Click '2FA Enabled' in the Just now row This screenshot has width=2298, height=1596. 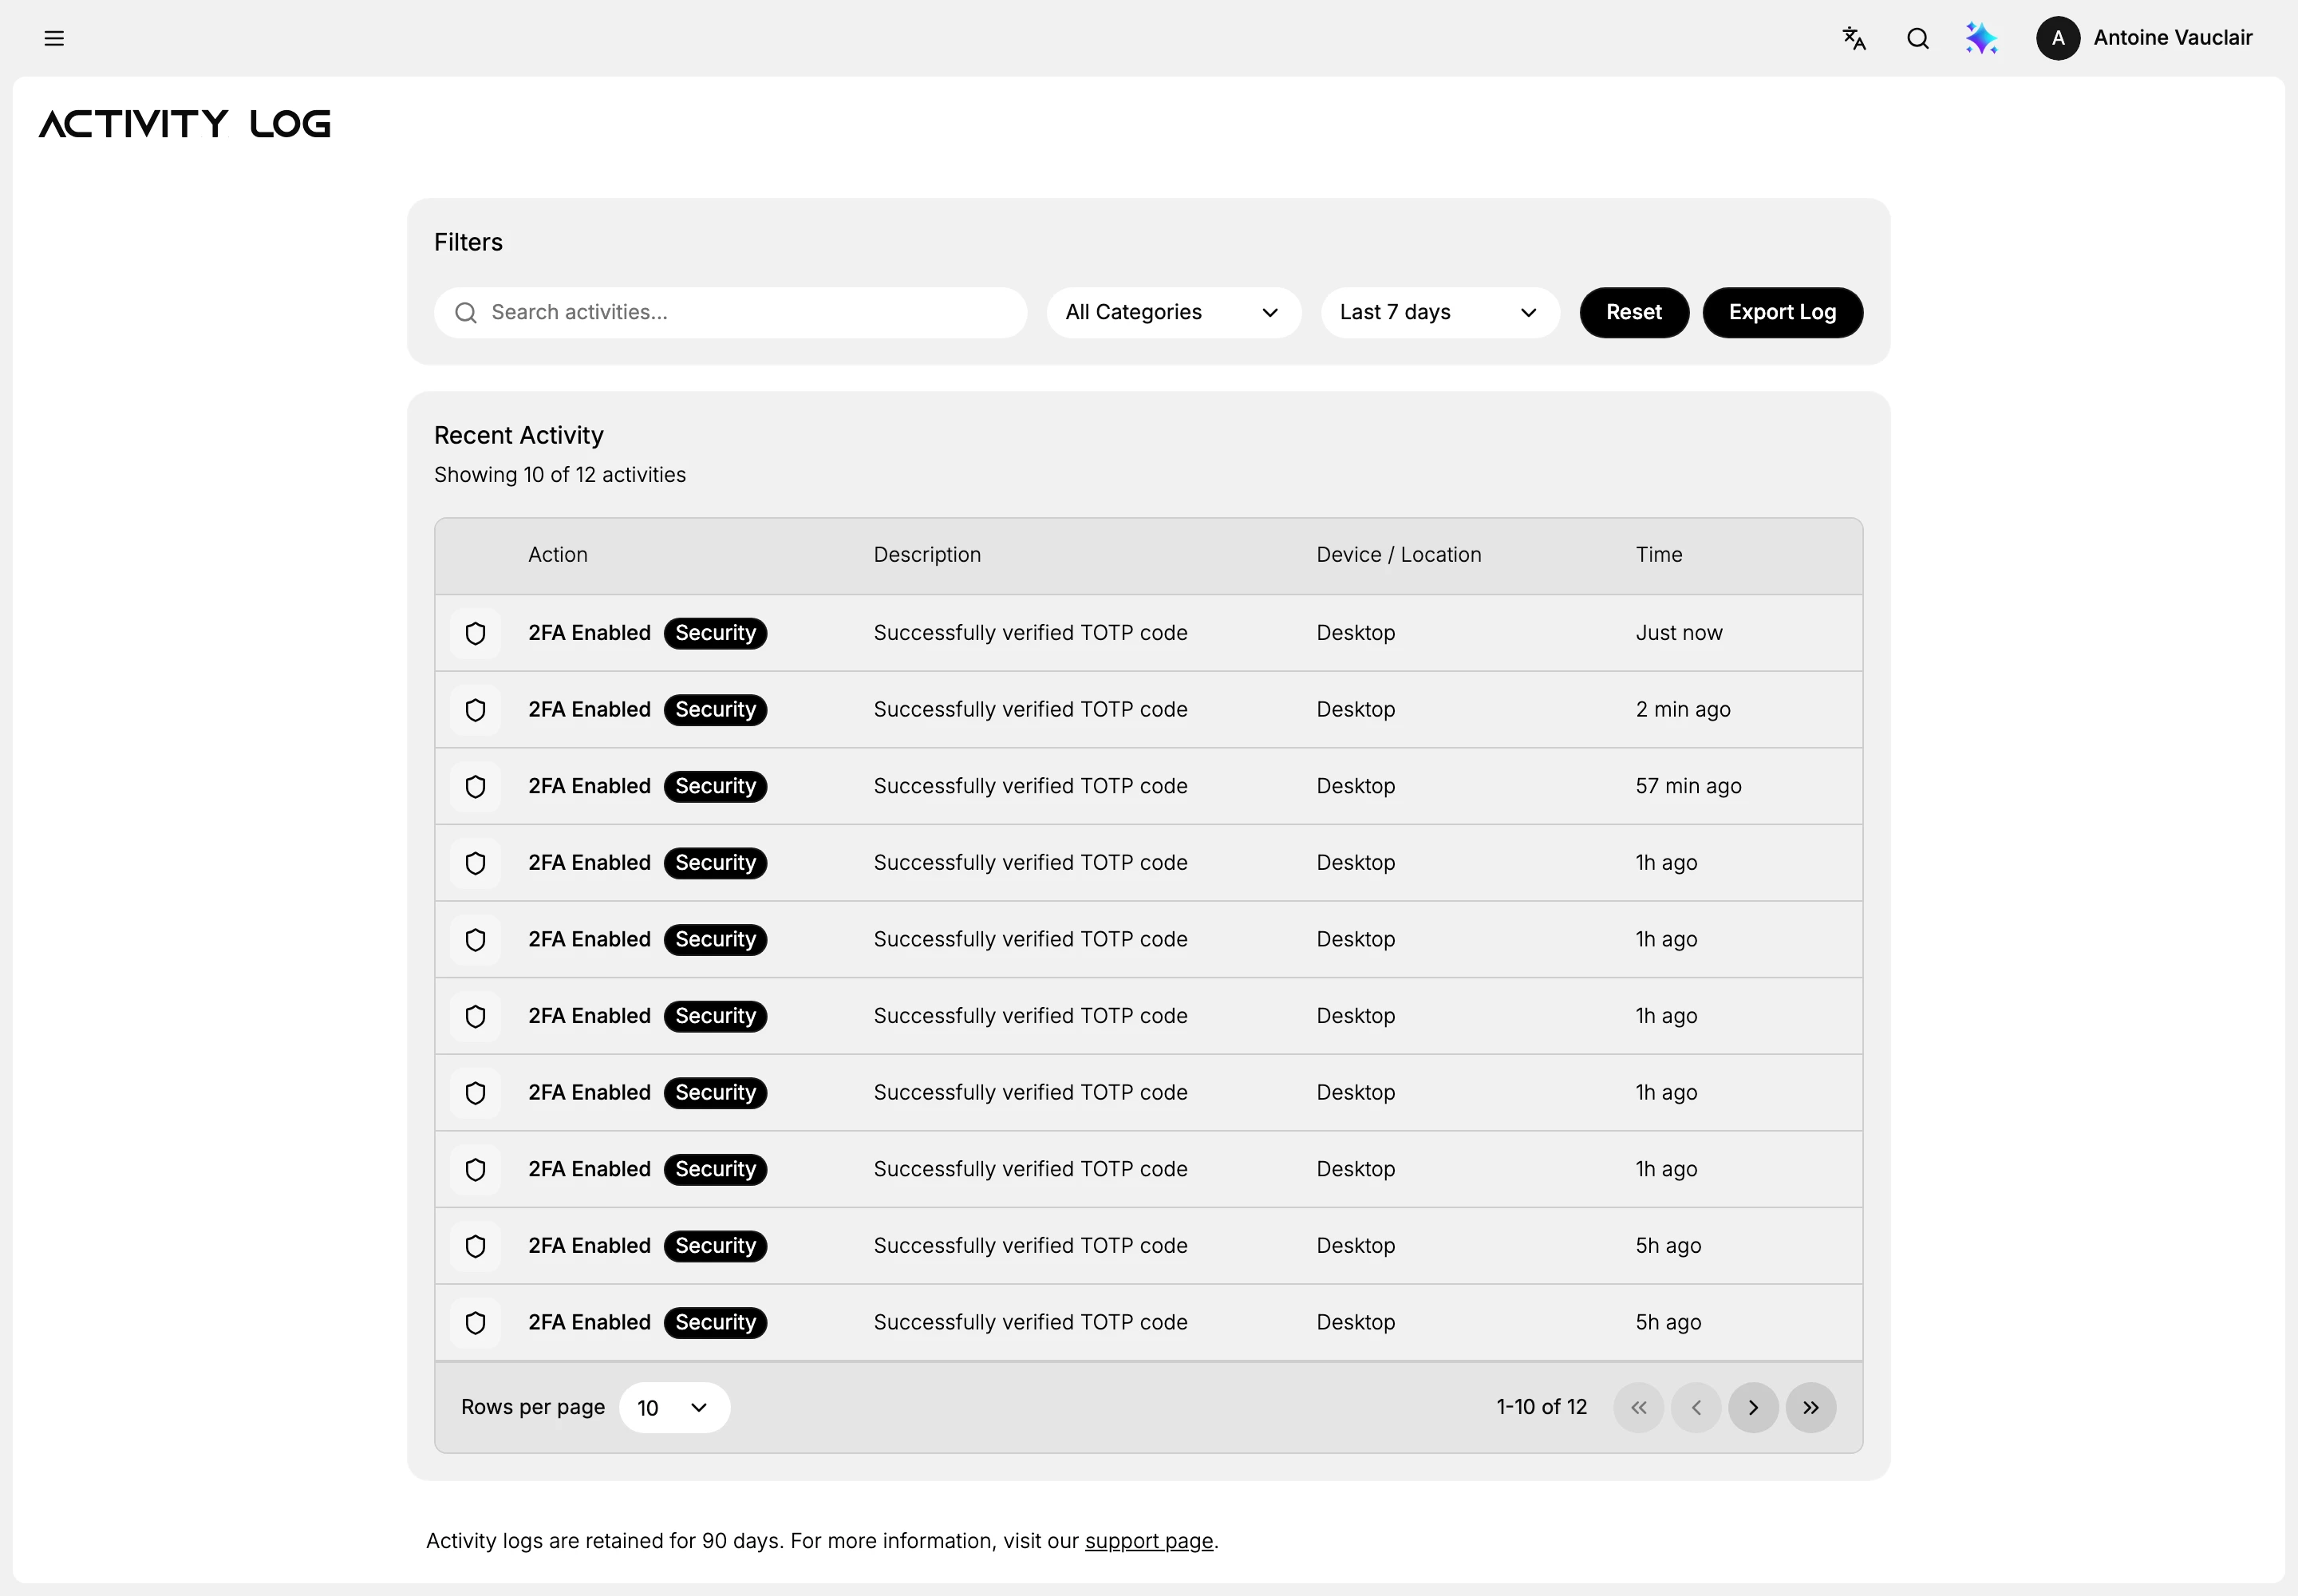coord(589,633)
